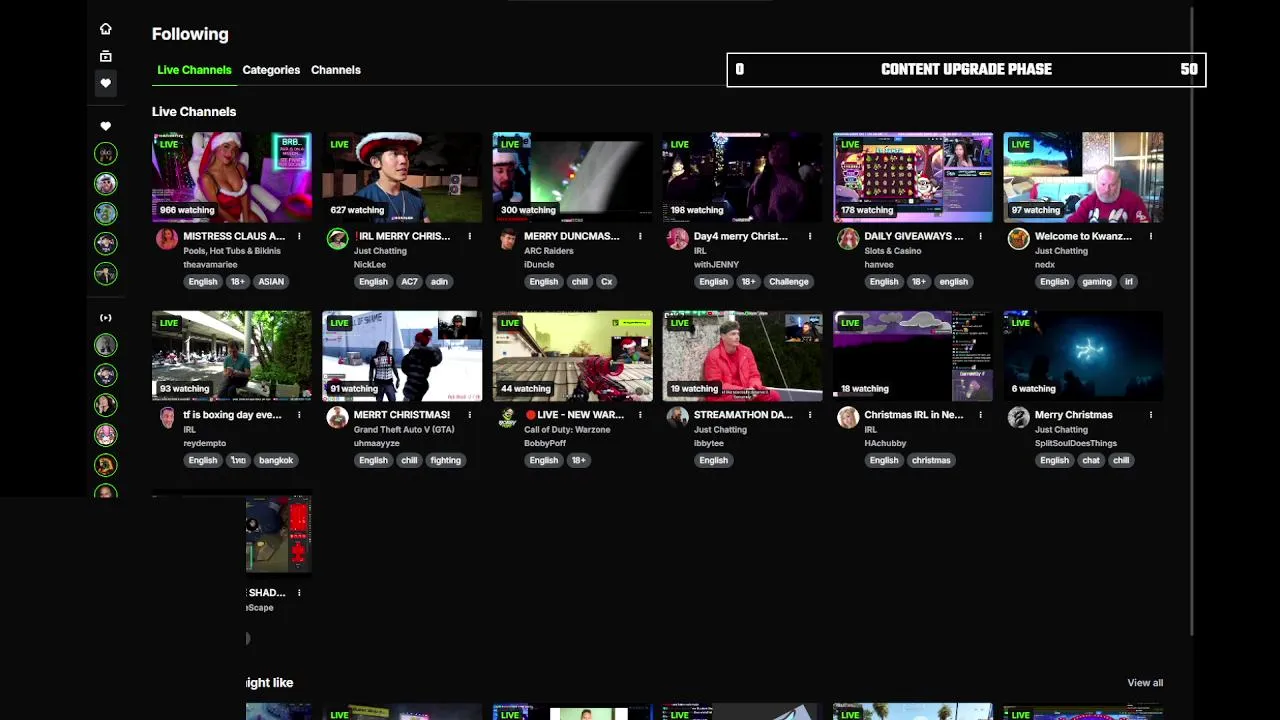Select the Cx tag on iDuncle card
Screen dimensions: 1280x720
click(606, 282)
